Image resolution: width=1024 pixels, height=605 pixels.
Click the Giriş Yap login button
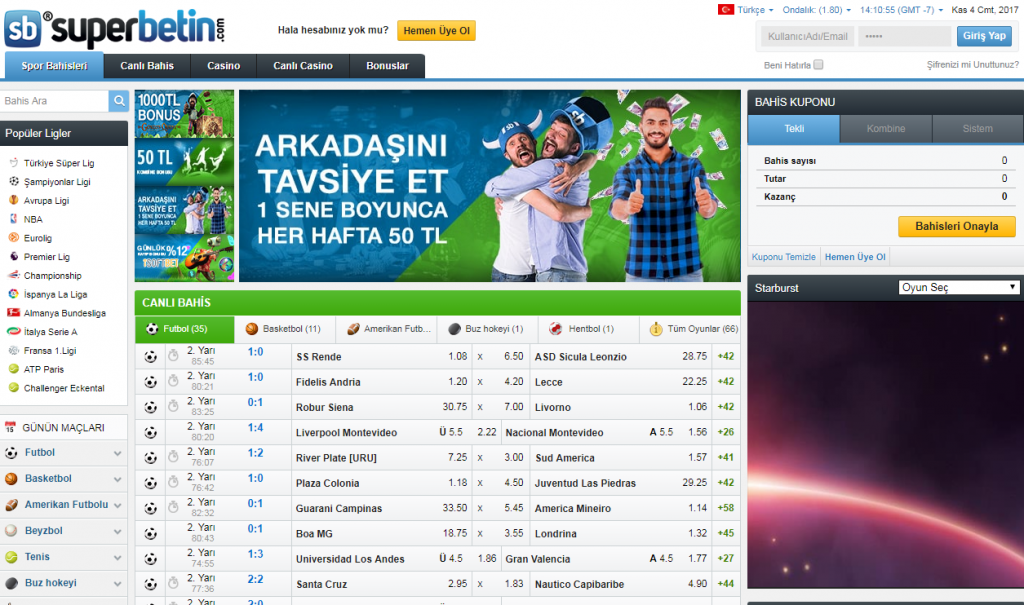[984, 36]
